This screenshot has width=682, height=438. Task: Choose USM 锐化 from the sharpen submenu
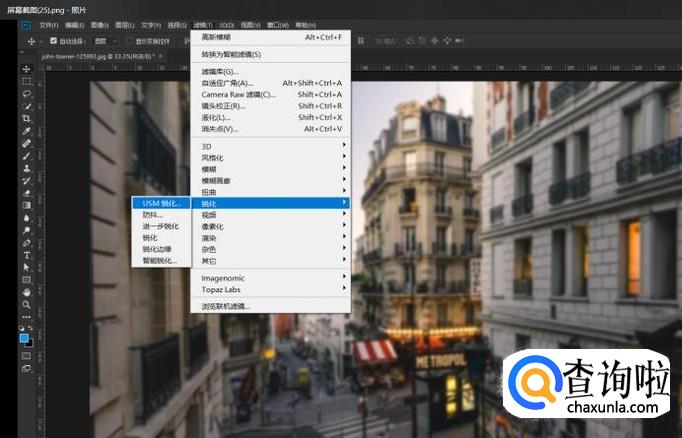160,203
